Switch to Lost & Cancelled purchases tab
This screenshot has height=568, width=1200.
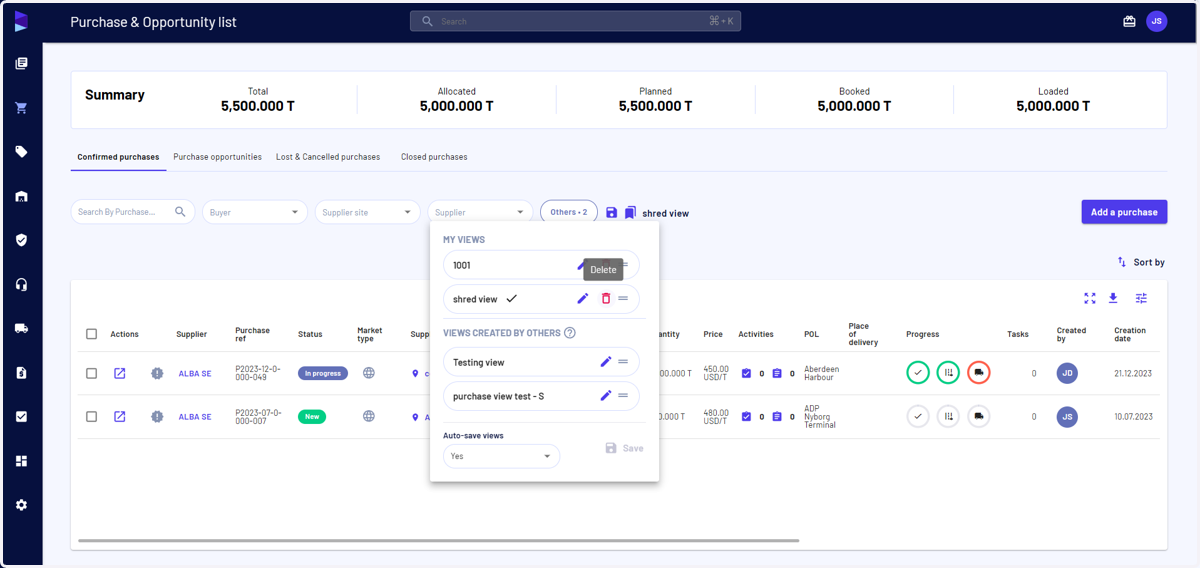click(328, 157)
